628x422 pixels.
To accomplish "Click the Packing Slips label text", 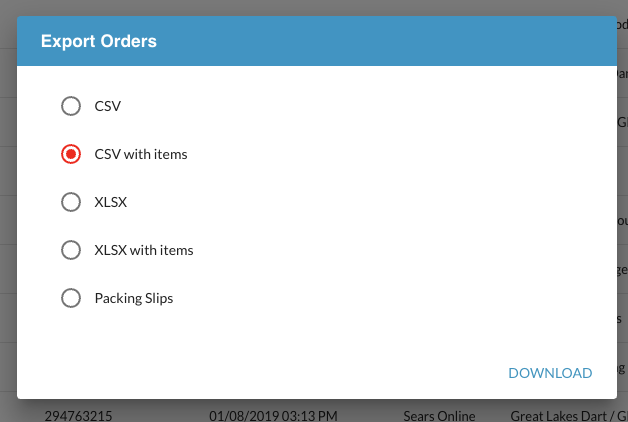I will pos(134,298).
